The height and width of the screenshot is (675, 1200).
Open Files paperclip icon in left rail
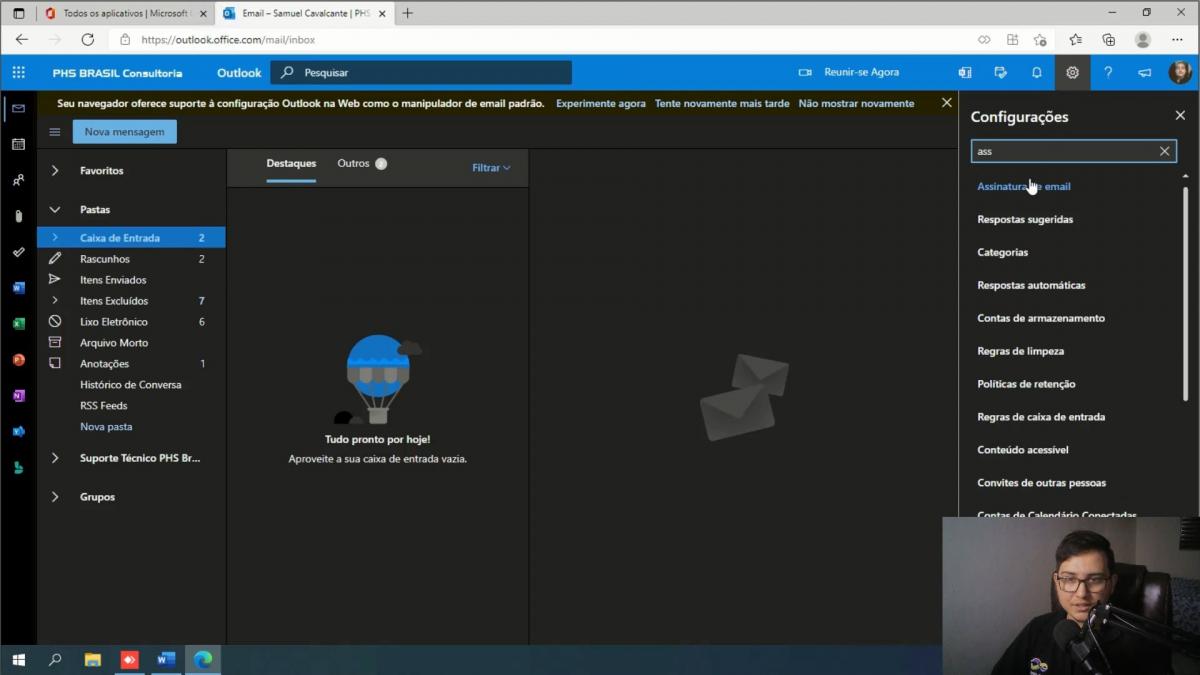[x=18, y=216]
